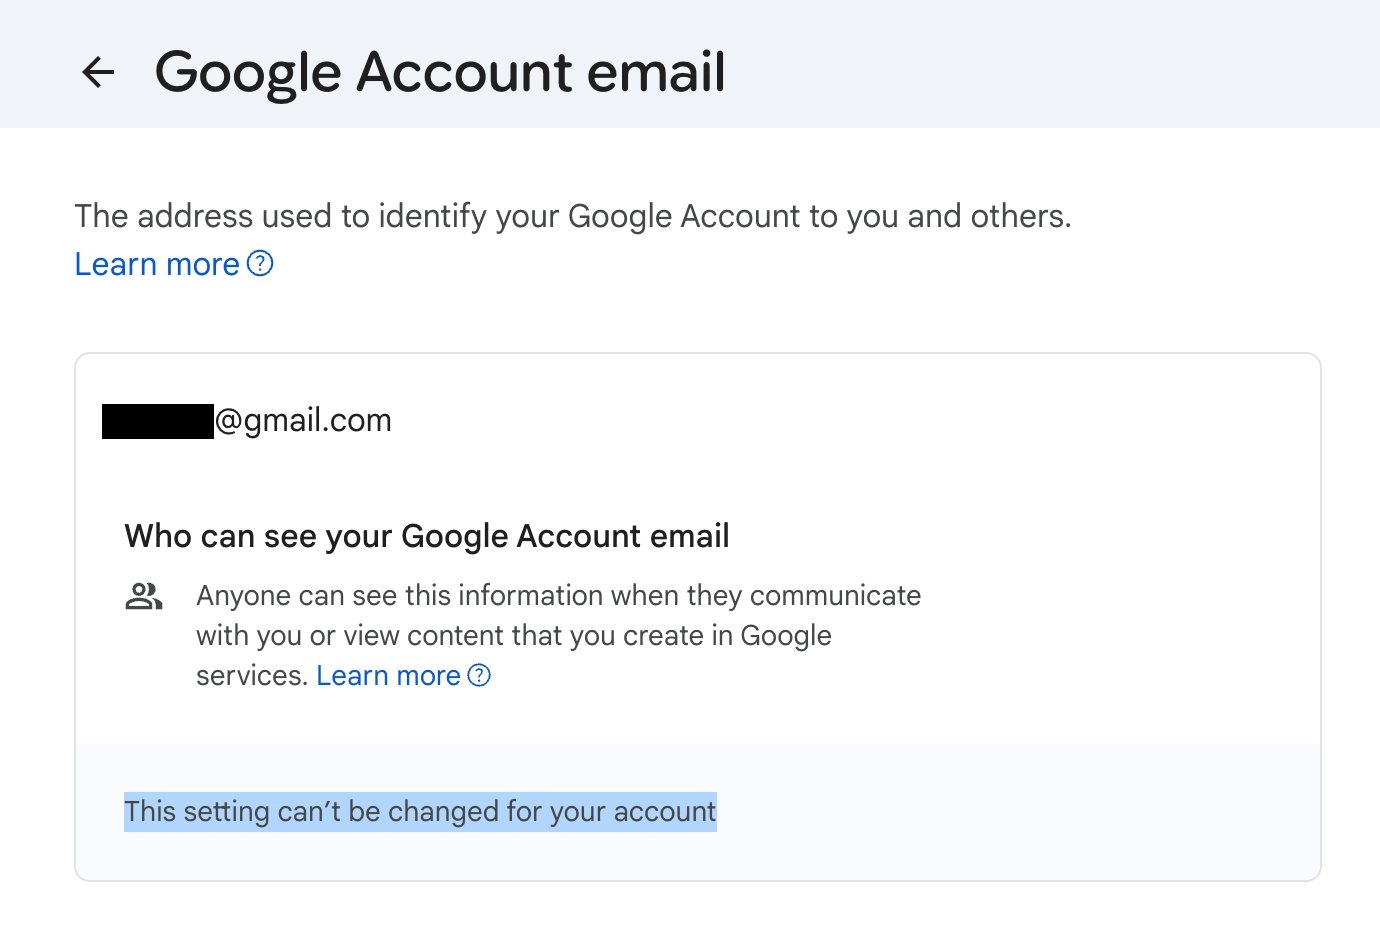
Task: Click the back arrow icon
Action: click(98, 72)
